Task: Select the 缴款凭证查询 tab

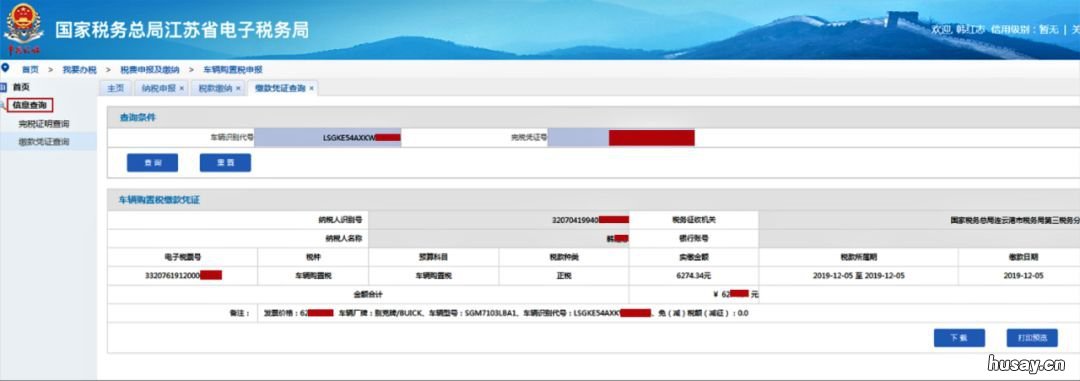Action: click(280, 88)
